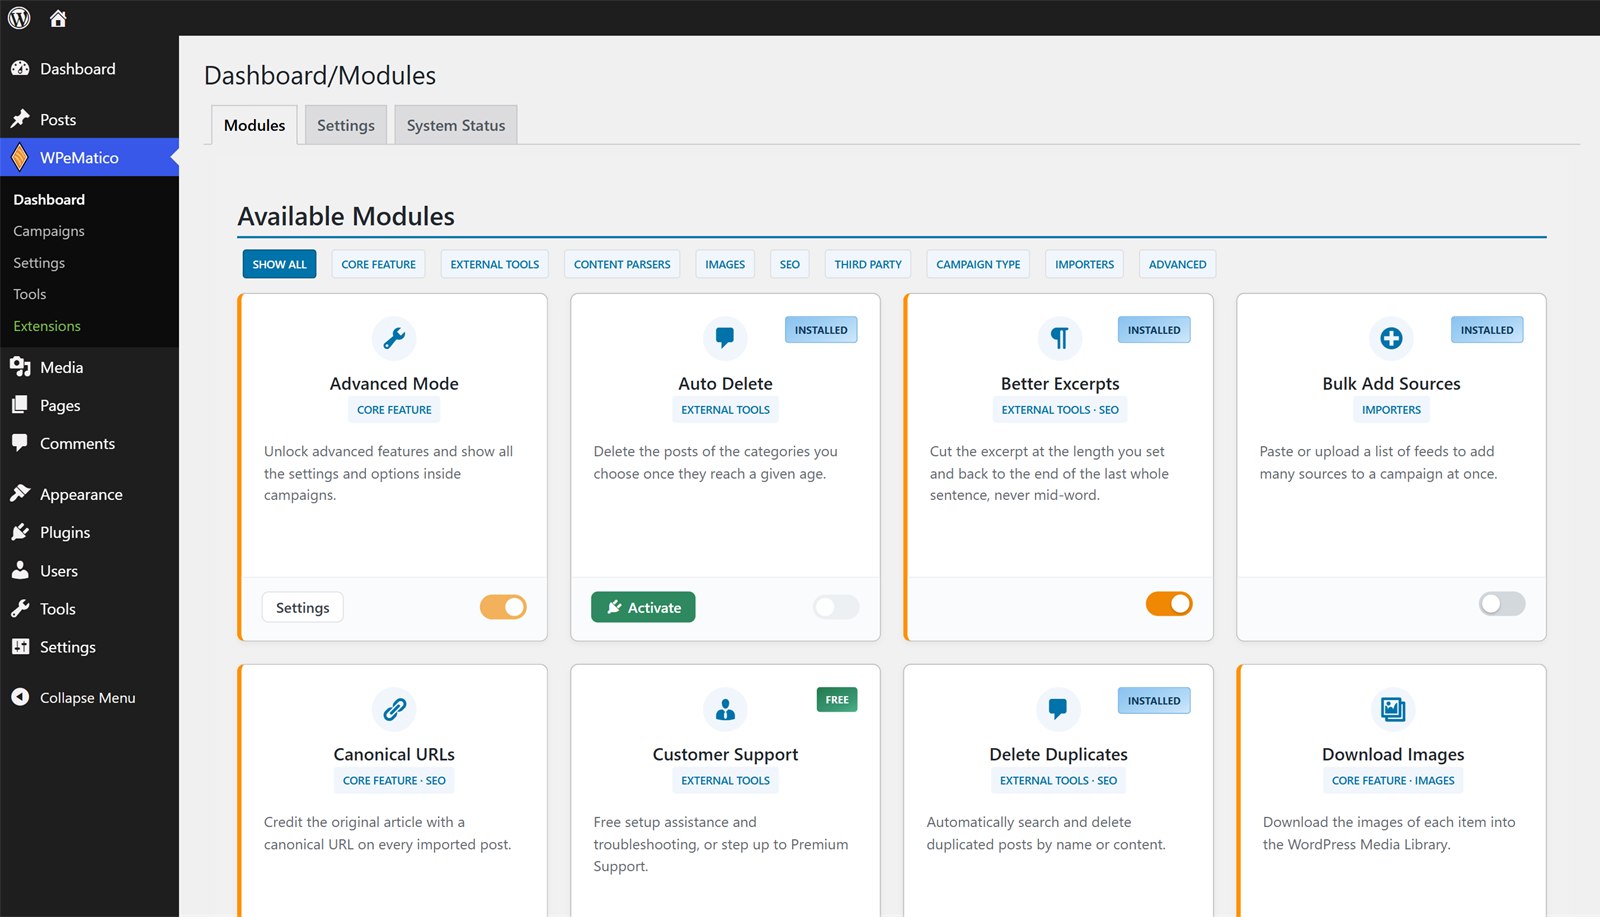Click the Users person icon
The image size is (1600, 917).
20,570
